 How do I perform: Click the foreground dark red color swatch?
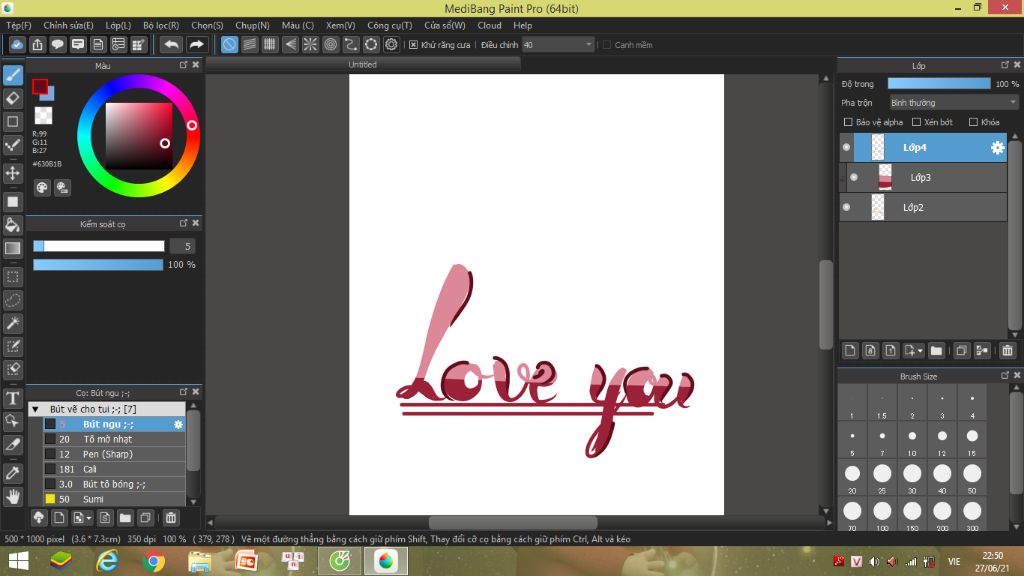tap(40, 86)
